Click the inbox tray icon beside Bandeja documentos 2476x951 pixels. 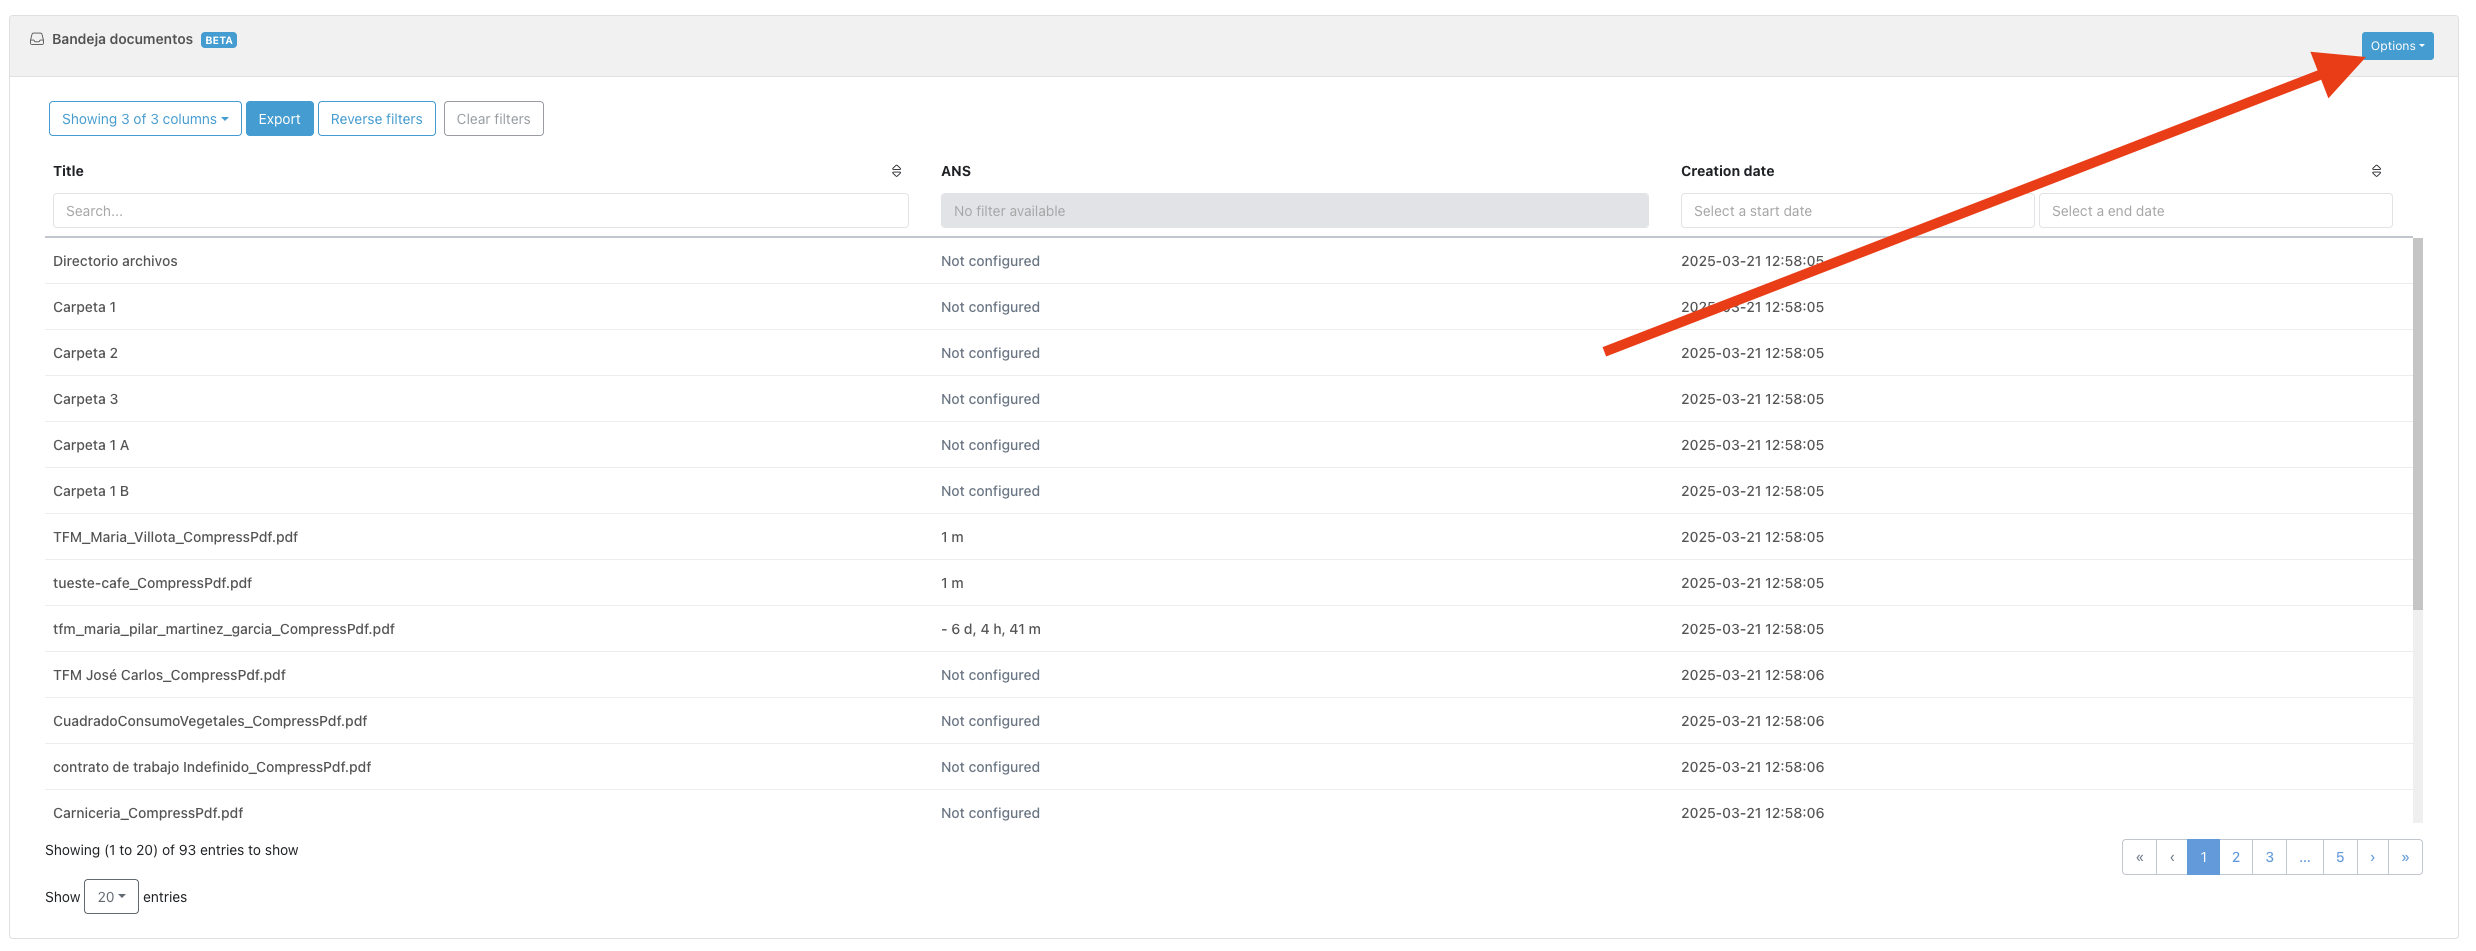point(37,39)
